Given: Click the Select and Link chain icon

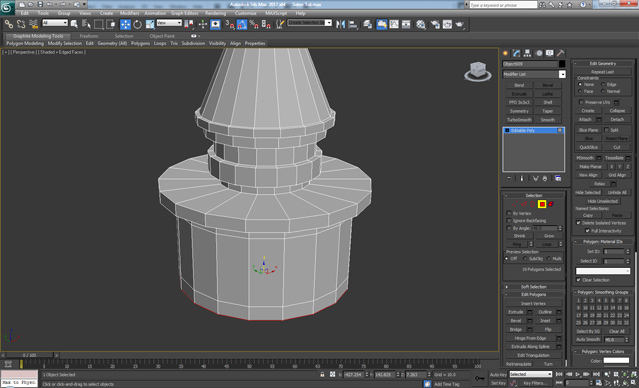Looking at the screenshot, I should [9, 24].
